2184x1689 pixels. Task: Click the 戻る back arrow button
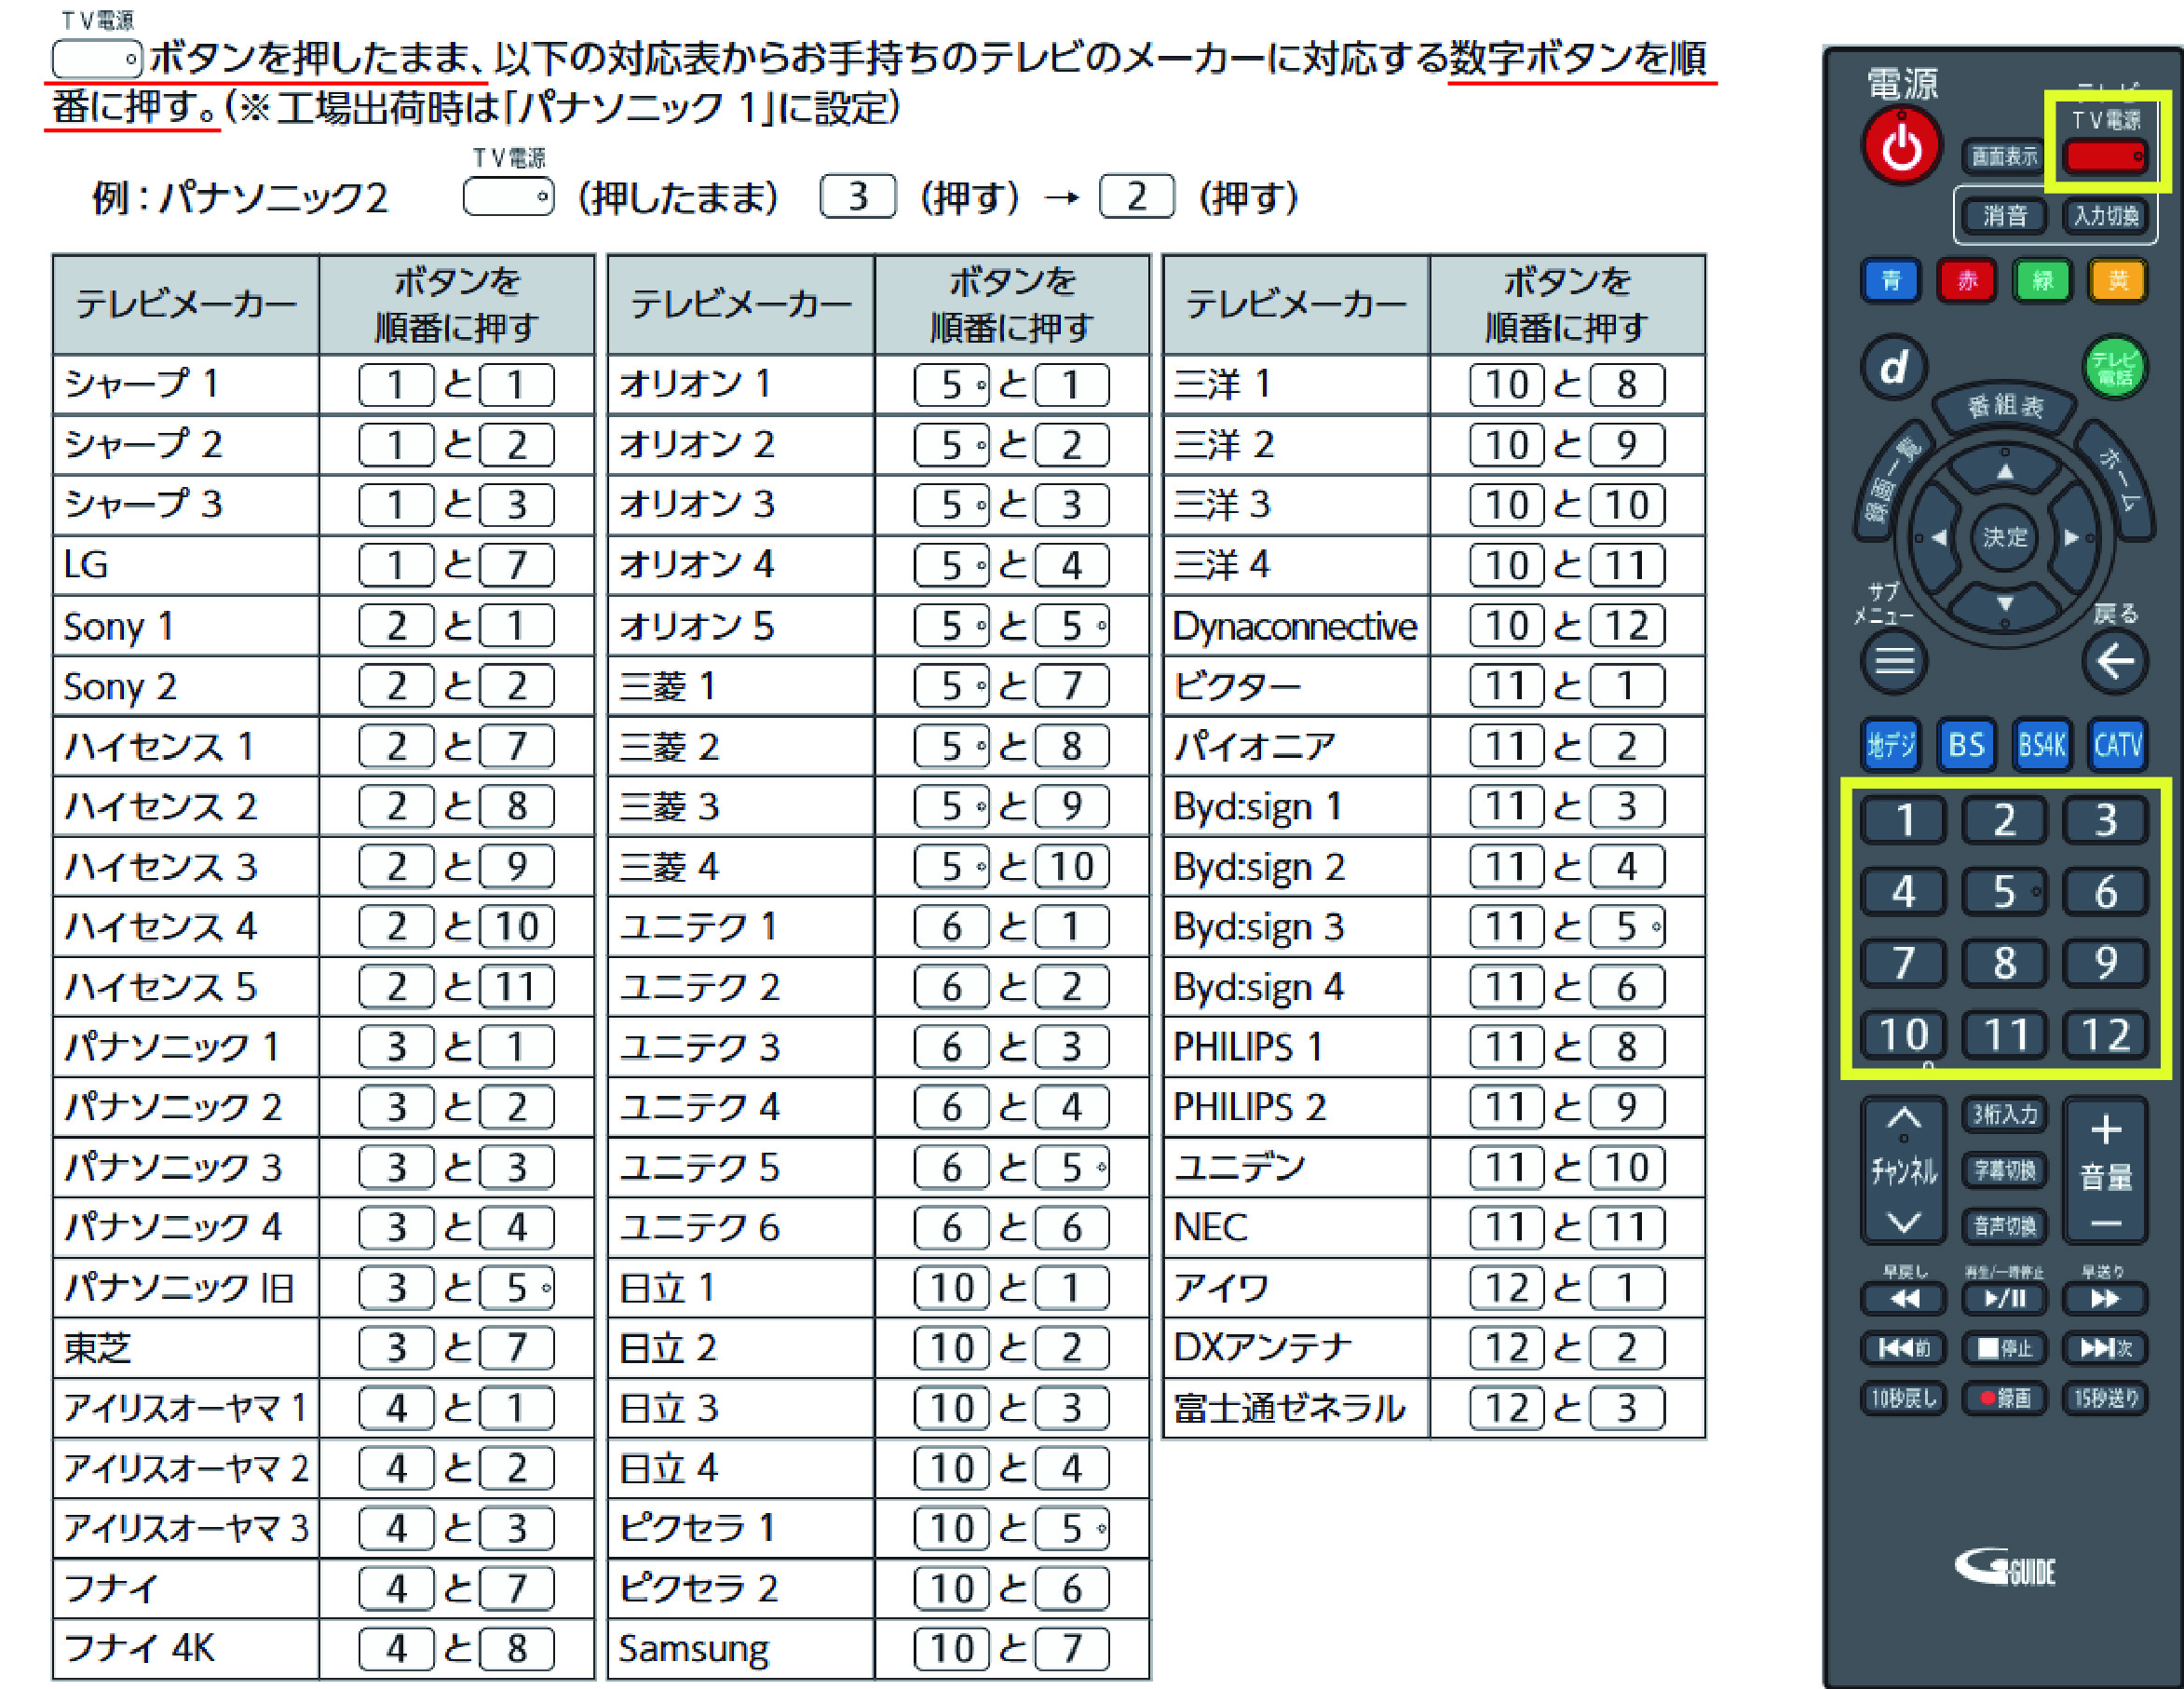(2115, 661)
